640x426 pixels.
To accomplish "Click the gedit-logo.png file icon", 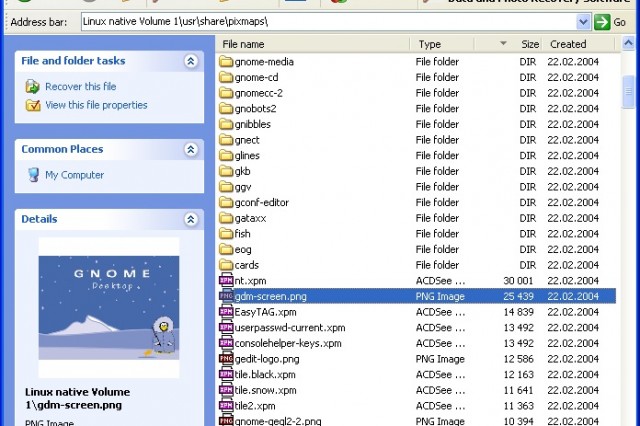I will click(x=226, y=359).
